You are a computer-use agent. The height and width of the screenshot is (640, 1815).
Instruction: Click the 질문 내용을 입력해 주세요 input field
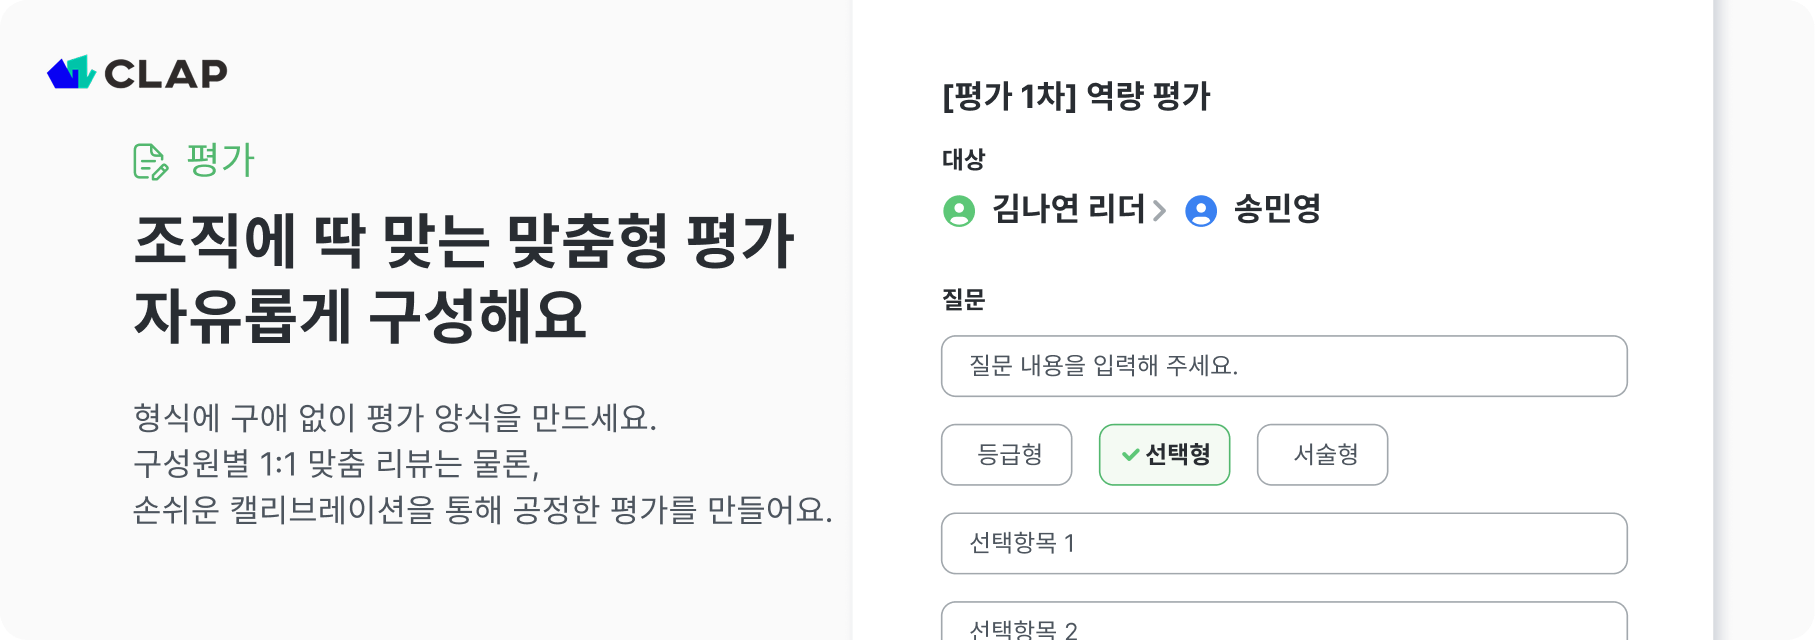tap(1284, 366)
